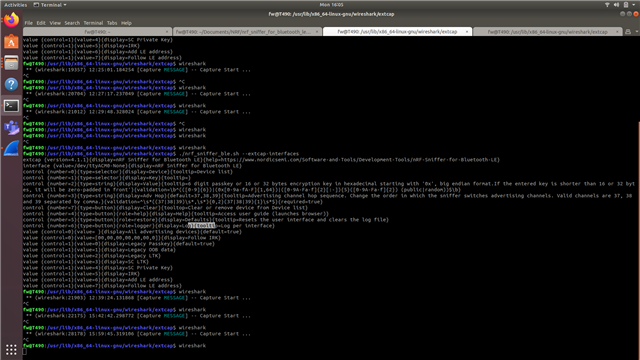Open the Edit menu
640x360 pixels.
tap(41, 23)
